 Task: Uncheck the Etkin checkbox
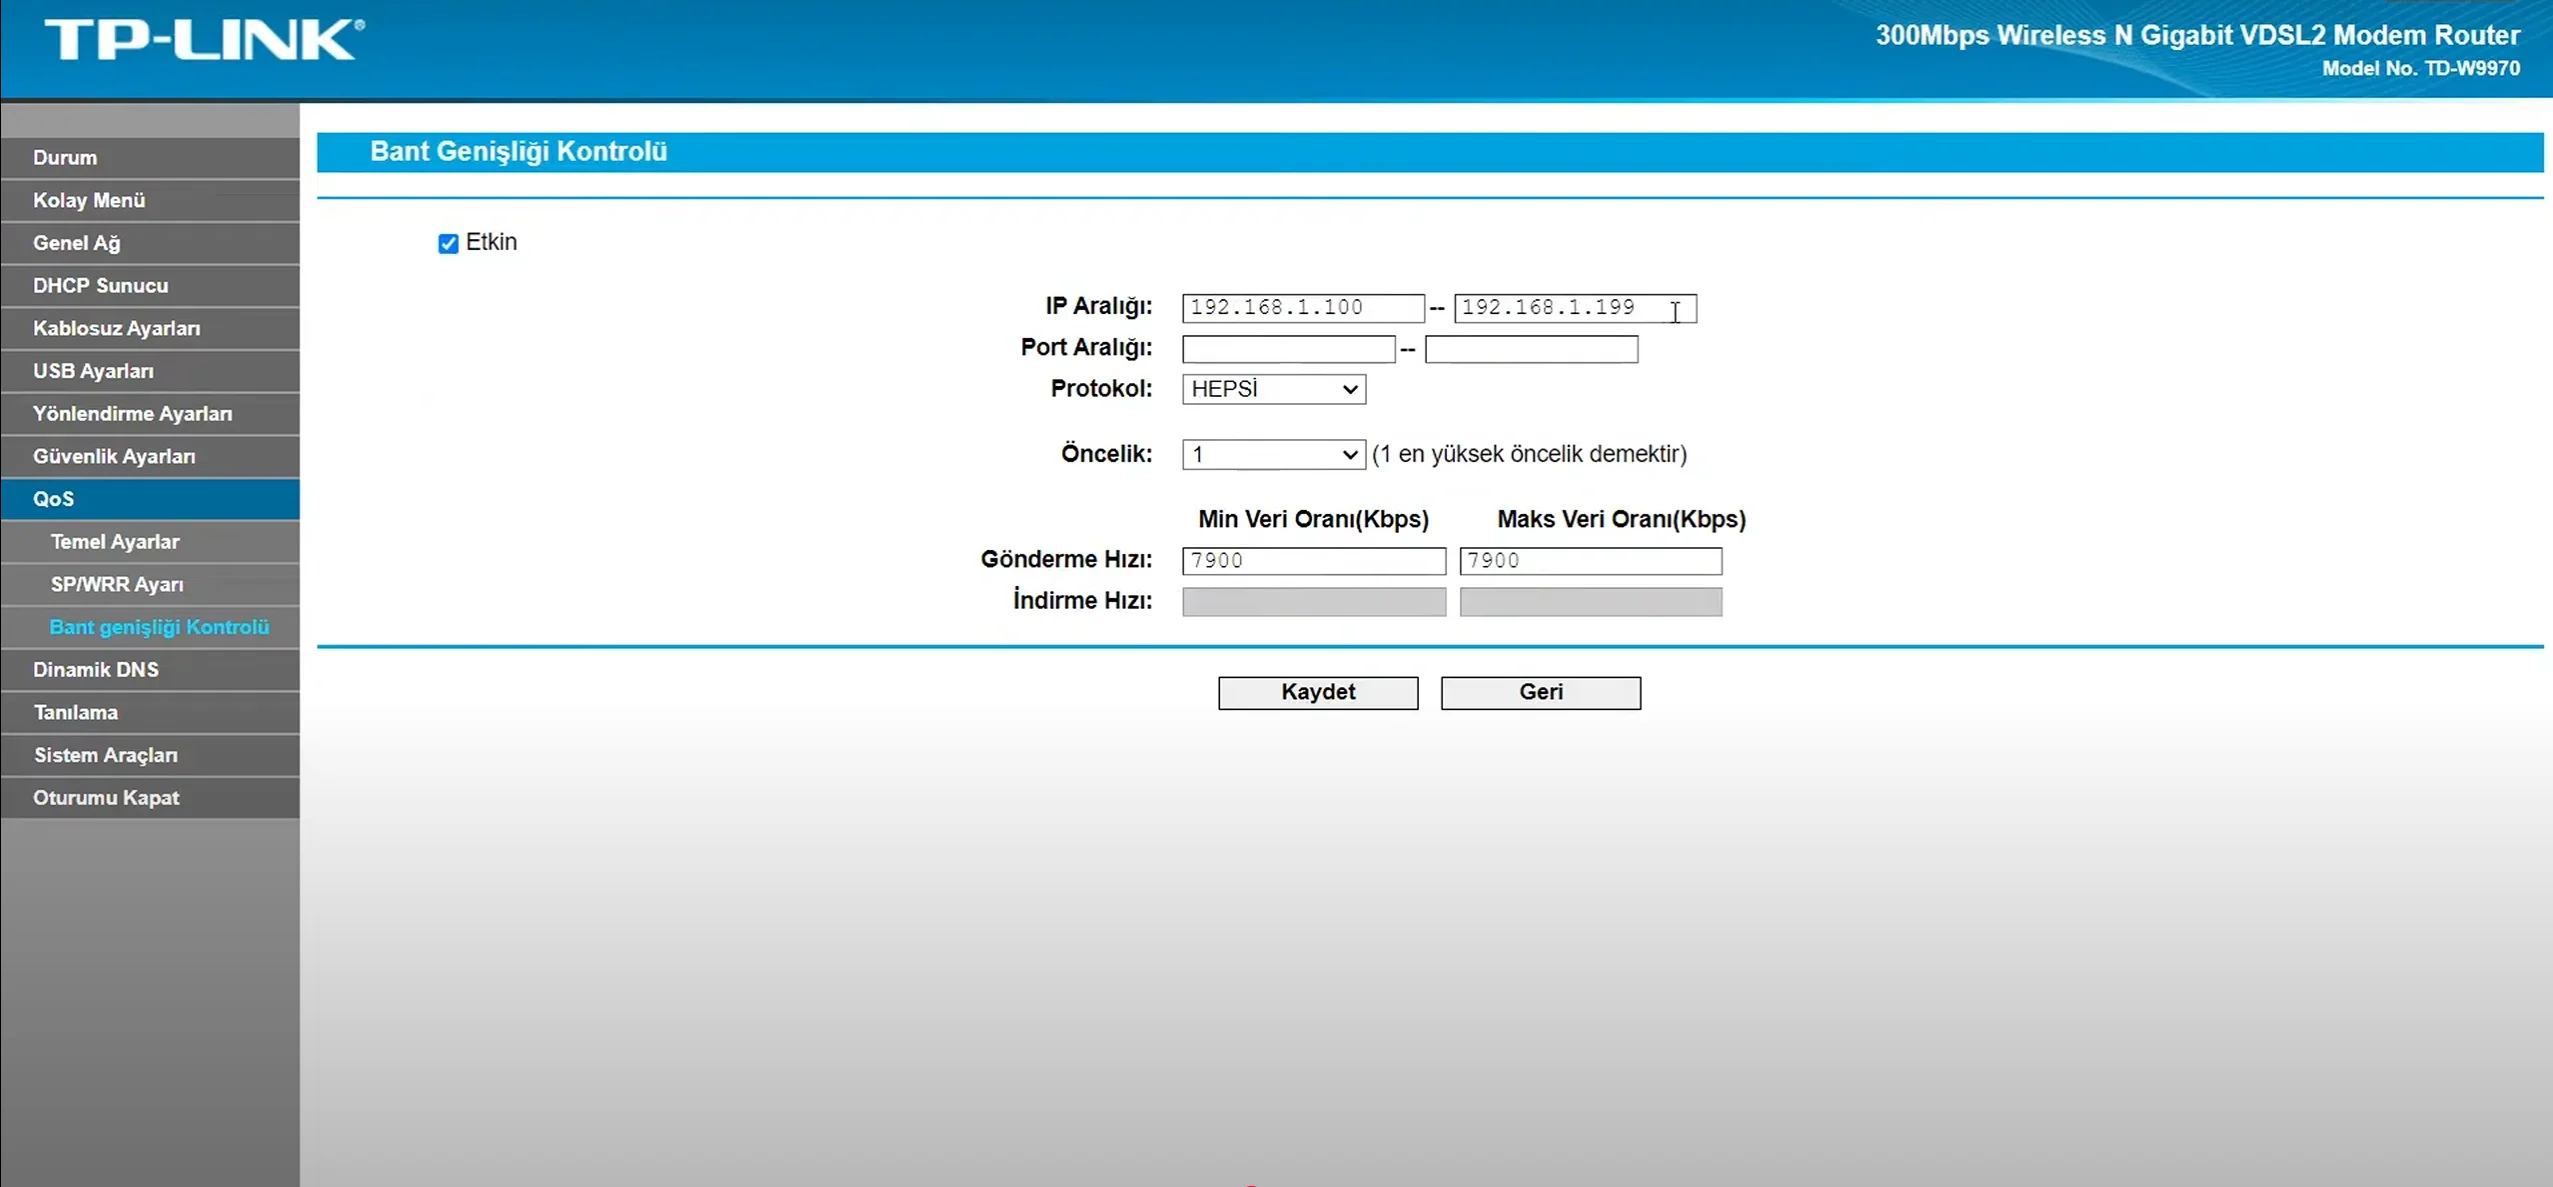tap(448, 244)
